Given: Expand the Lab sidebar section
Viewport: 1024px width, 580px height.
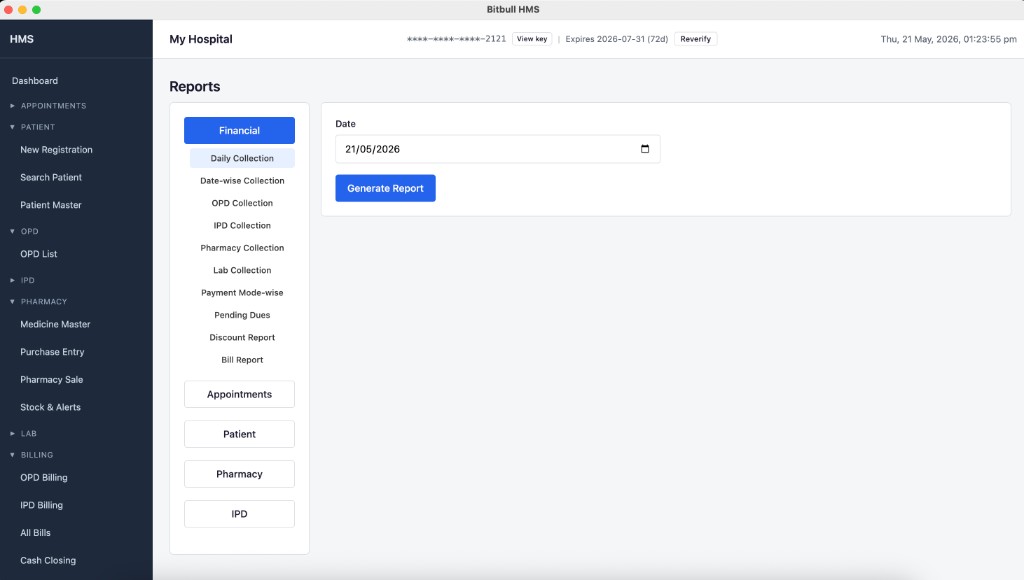Looking at the screenshot, I should [x=23, y=434].
